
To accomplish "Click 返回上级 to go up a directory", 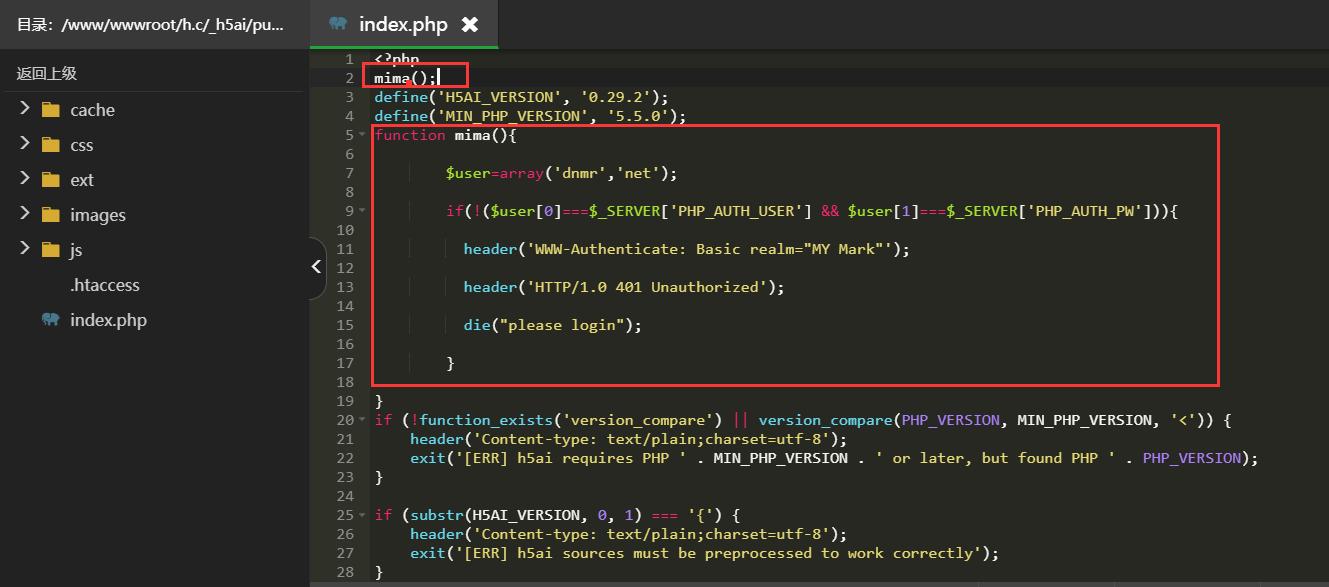I will tap(46, 73).
